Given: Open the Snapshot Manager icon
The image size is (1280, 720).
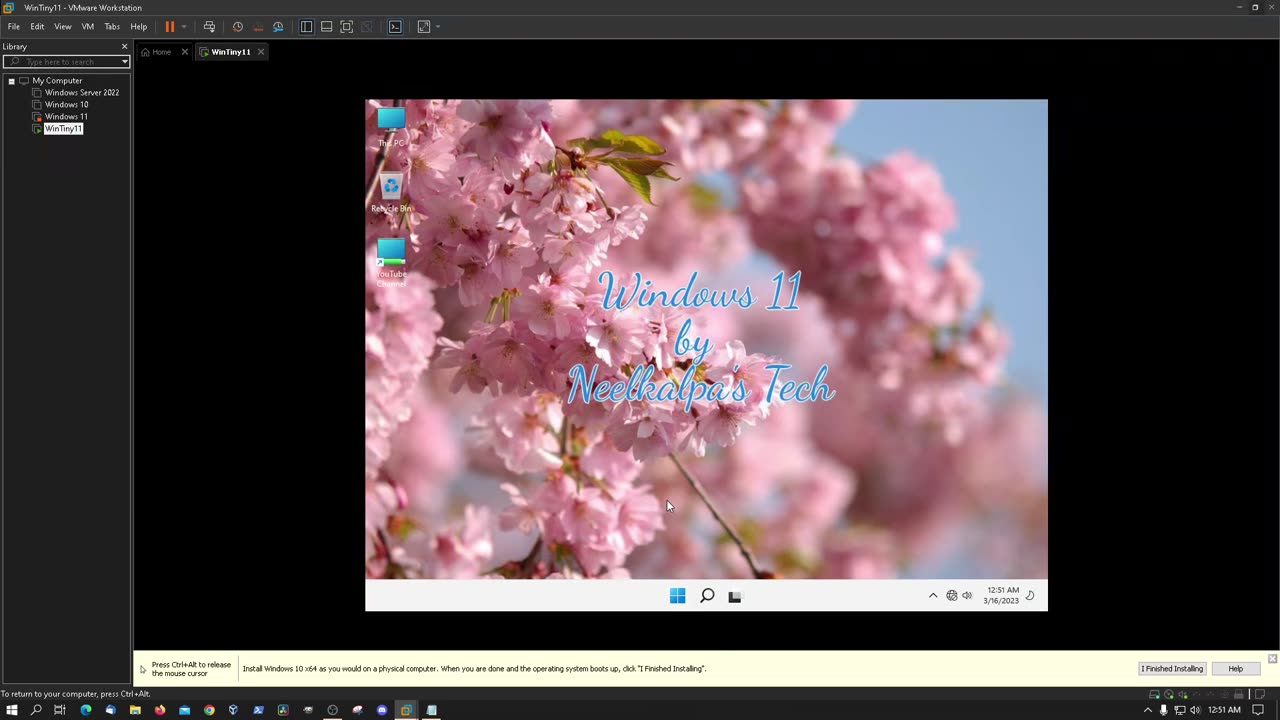Looking at the screenshot, I should click(x=278, y=27).
